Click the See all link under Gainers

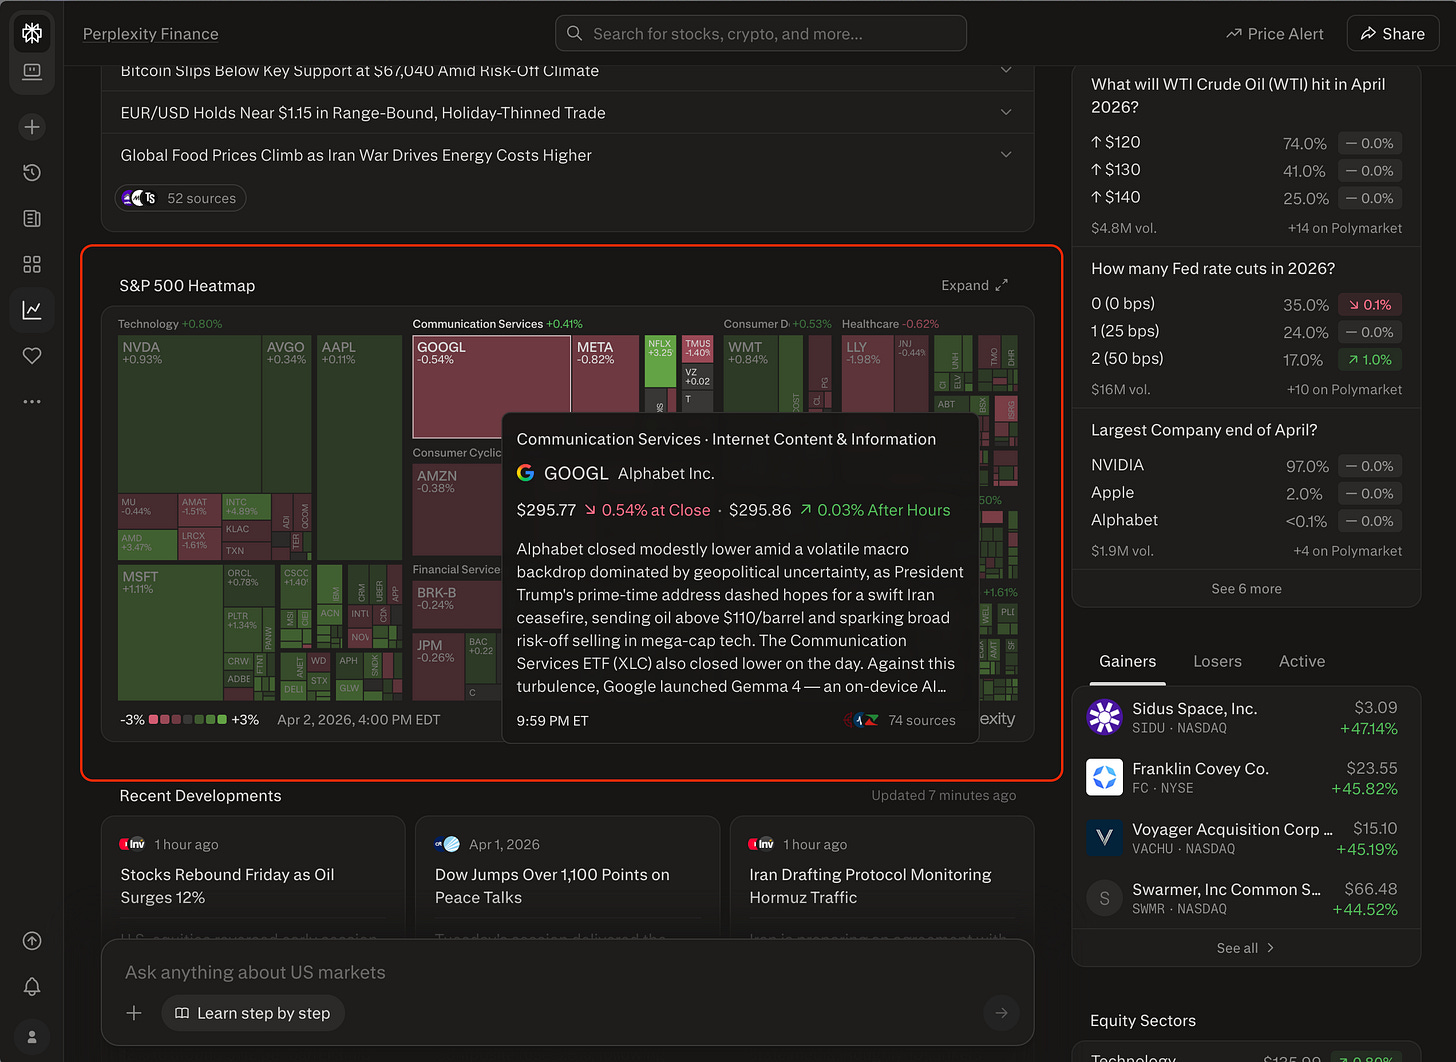click(1245, 947)
